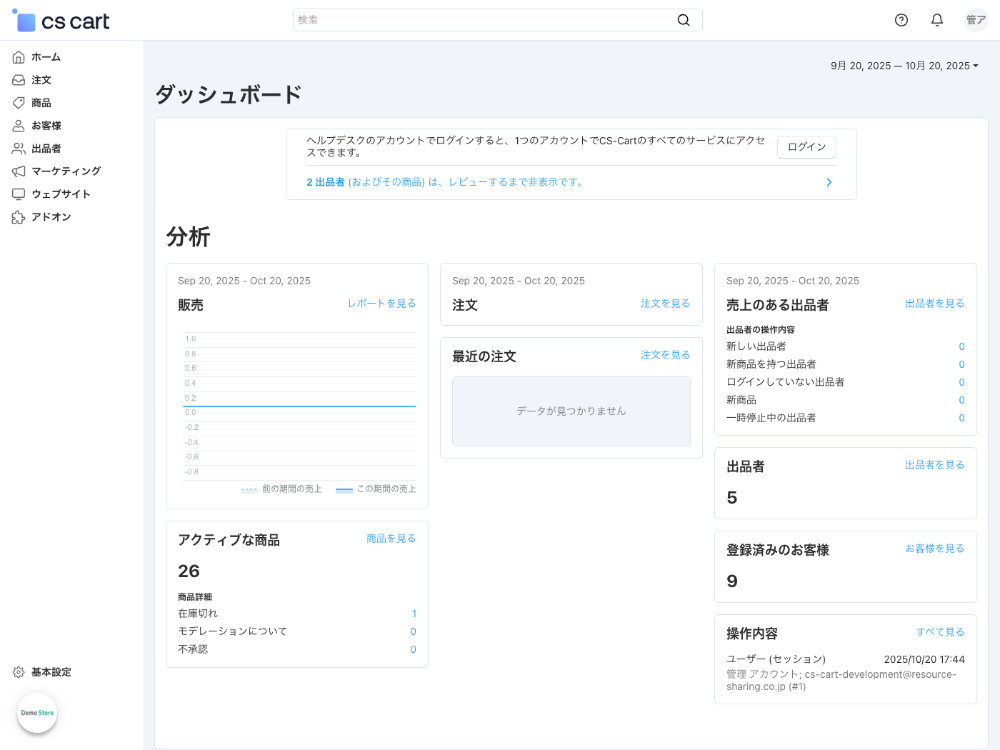This screenshot has height=750, width=1000.
Task: Click the Marketing megaphone icon
Action: 18,171
